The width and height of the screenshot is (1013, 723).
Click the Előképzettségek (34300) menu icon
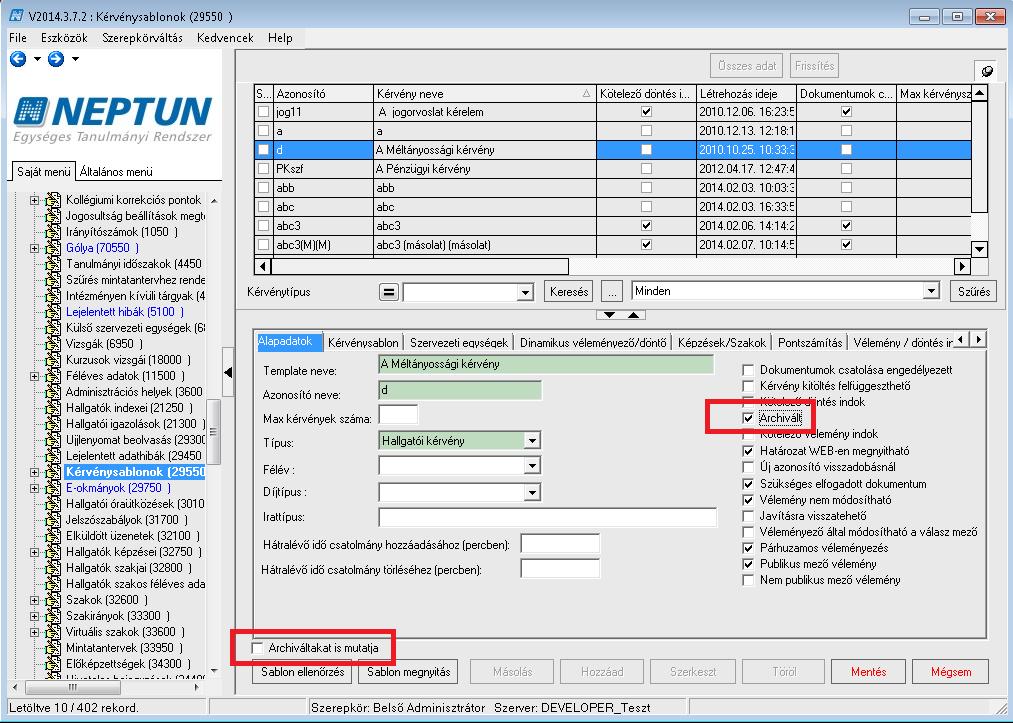tap(53, 664)
